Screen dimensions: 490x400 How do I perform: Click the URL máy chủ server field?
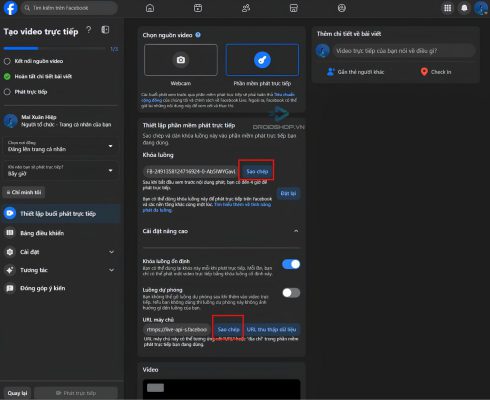[x=177, y=330]
